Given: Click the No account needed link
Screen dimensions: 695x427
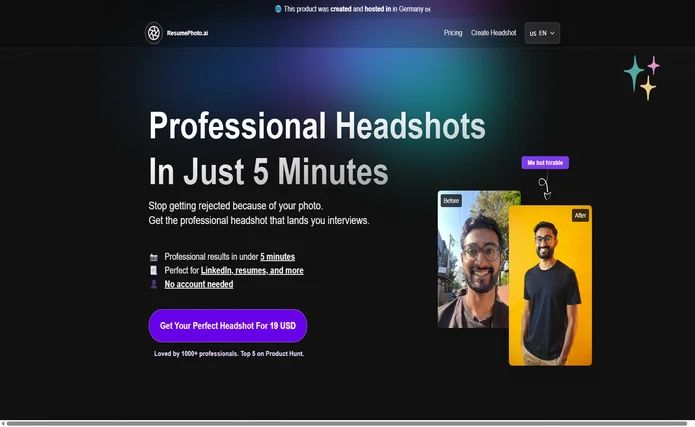Looking at the screenshot, I should [199, 285].
